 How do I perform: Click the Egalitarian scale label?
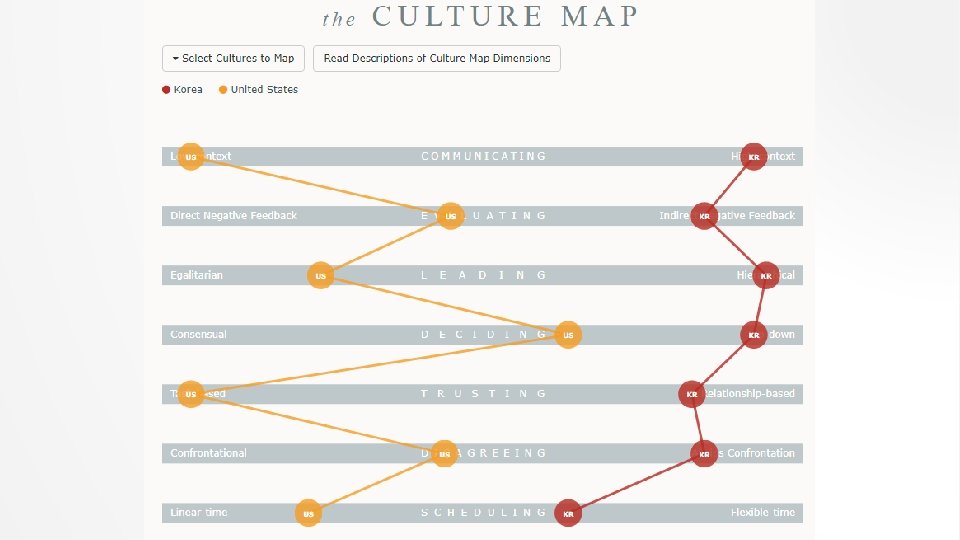(196, 275)
